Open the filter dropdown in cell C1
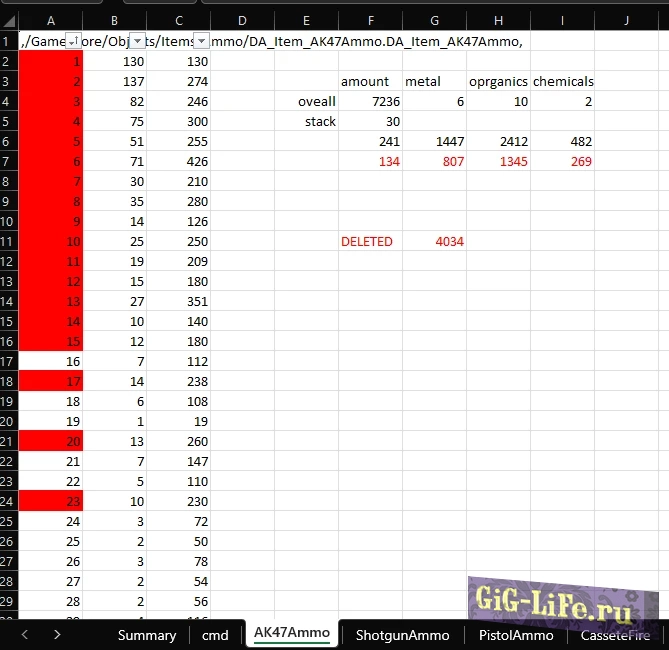Image resolution: width=669 pixels, height=650 pixels. click(x=201, y=40)
